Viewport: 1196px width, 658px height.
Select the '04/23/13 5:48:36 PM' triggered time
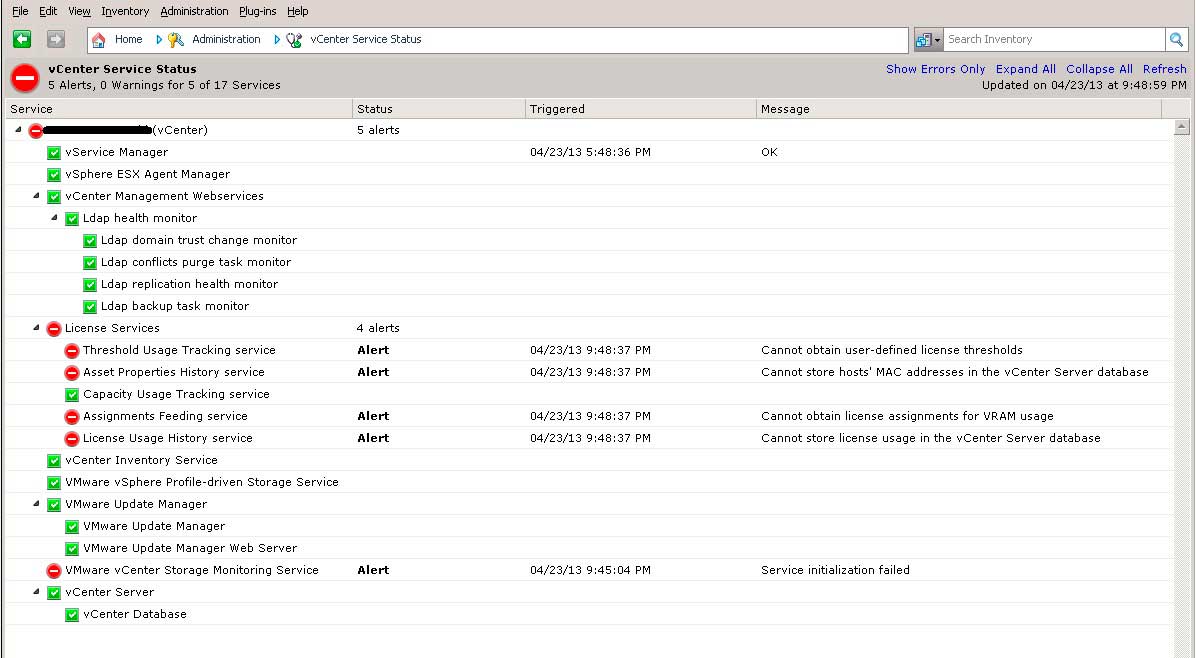click(590, 152)
